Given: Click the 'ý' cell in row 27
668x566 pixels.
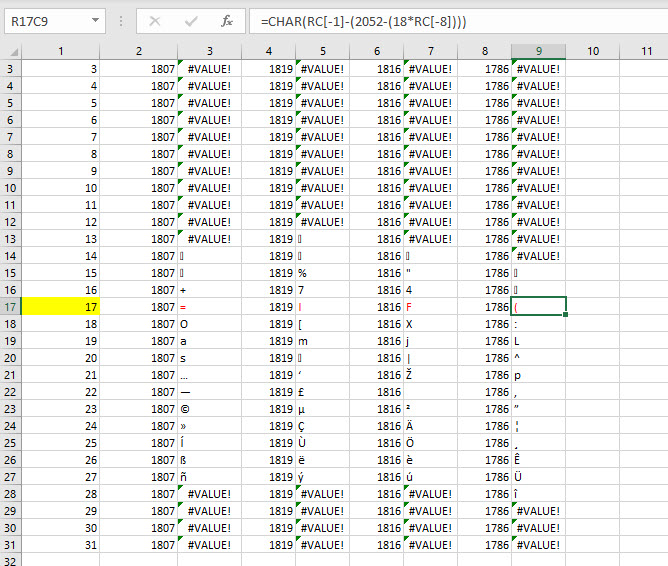Looking at the screenshot, I should [322, 477].
